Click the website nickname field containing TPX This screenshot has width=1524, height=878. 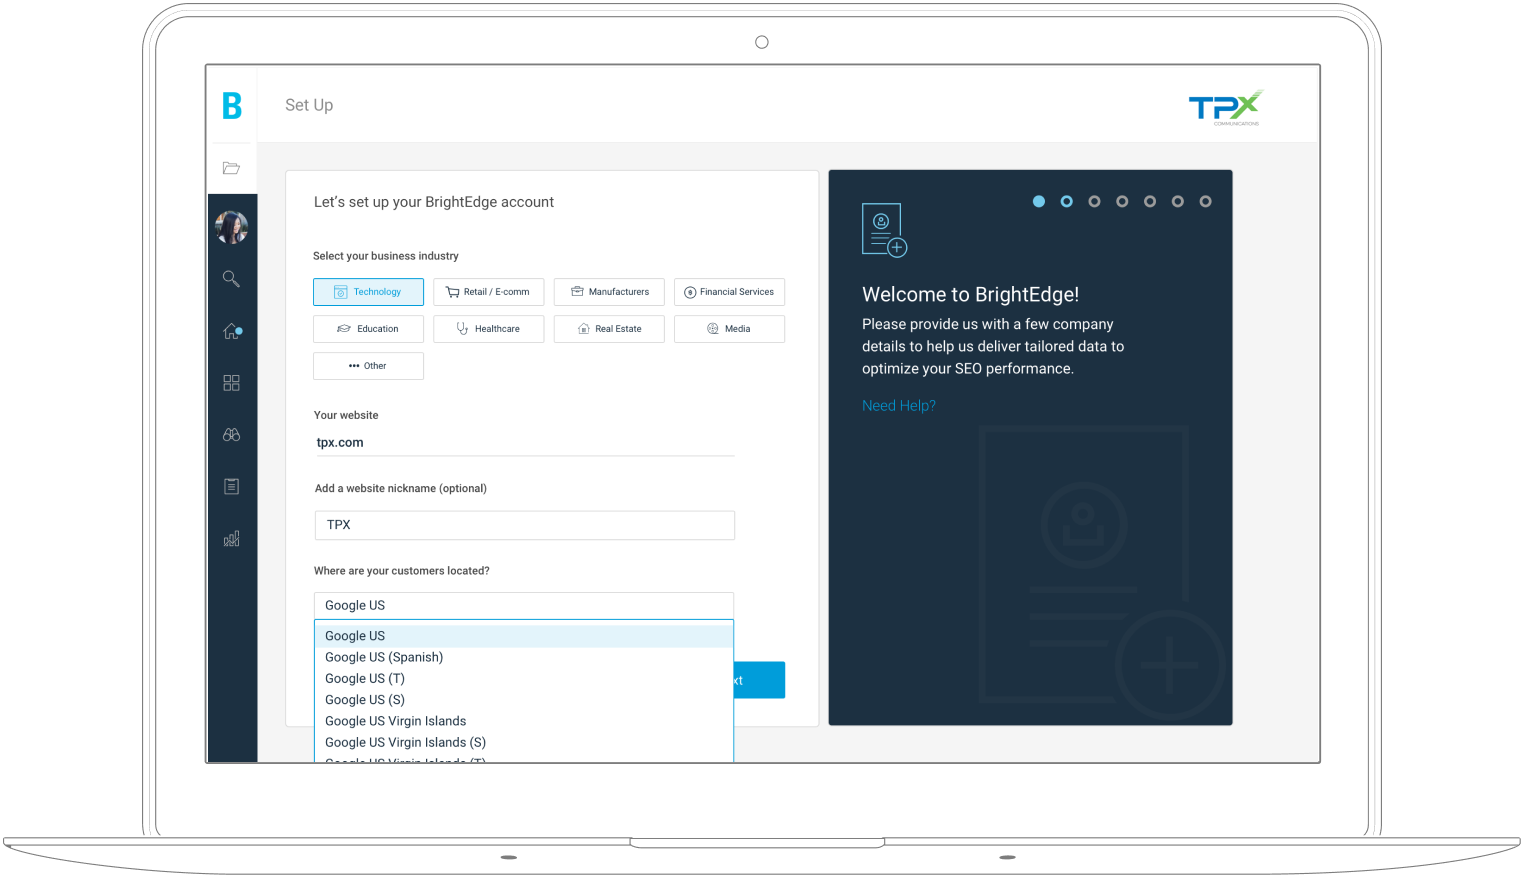coord(524,525)
